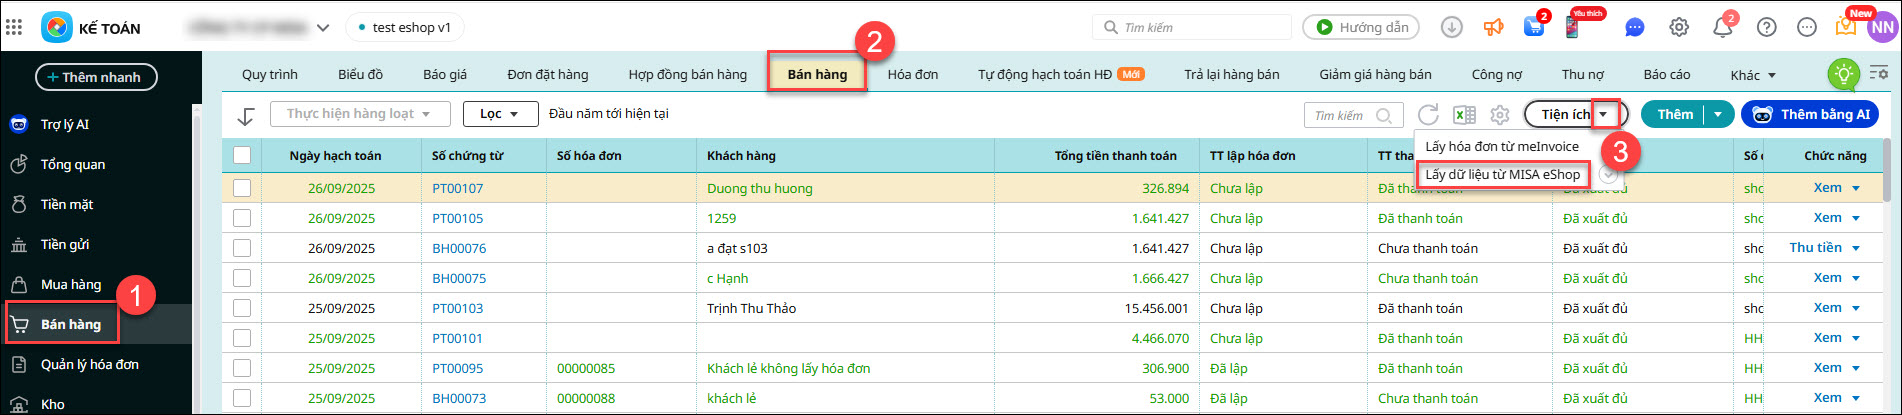Refresh the sales list

(1428, 115)
